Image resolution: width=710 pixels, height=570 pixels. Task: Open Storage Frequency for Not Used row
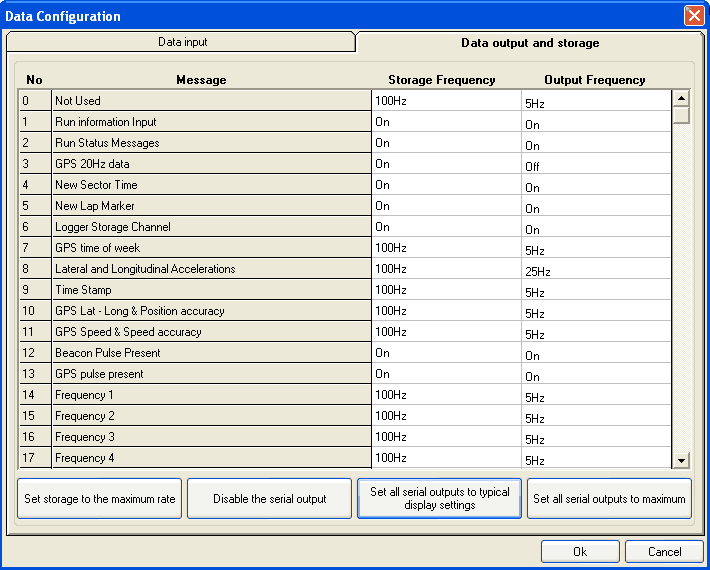coord(446,101)
